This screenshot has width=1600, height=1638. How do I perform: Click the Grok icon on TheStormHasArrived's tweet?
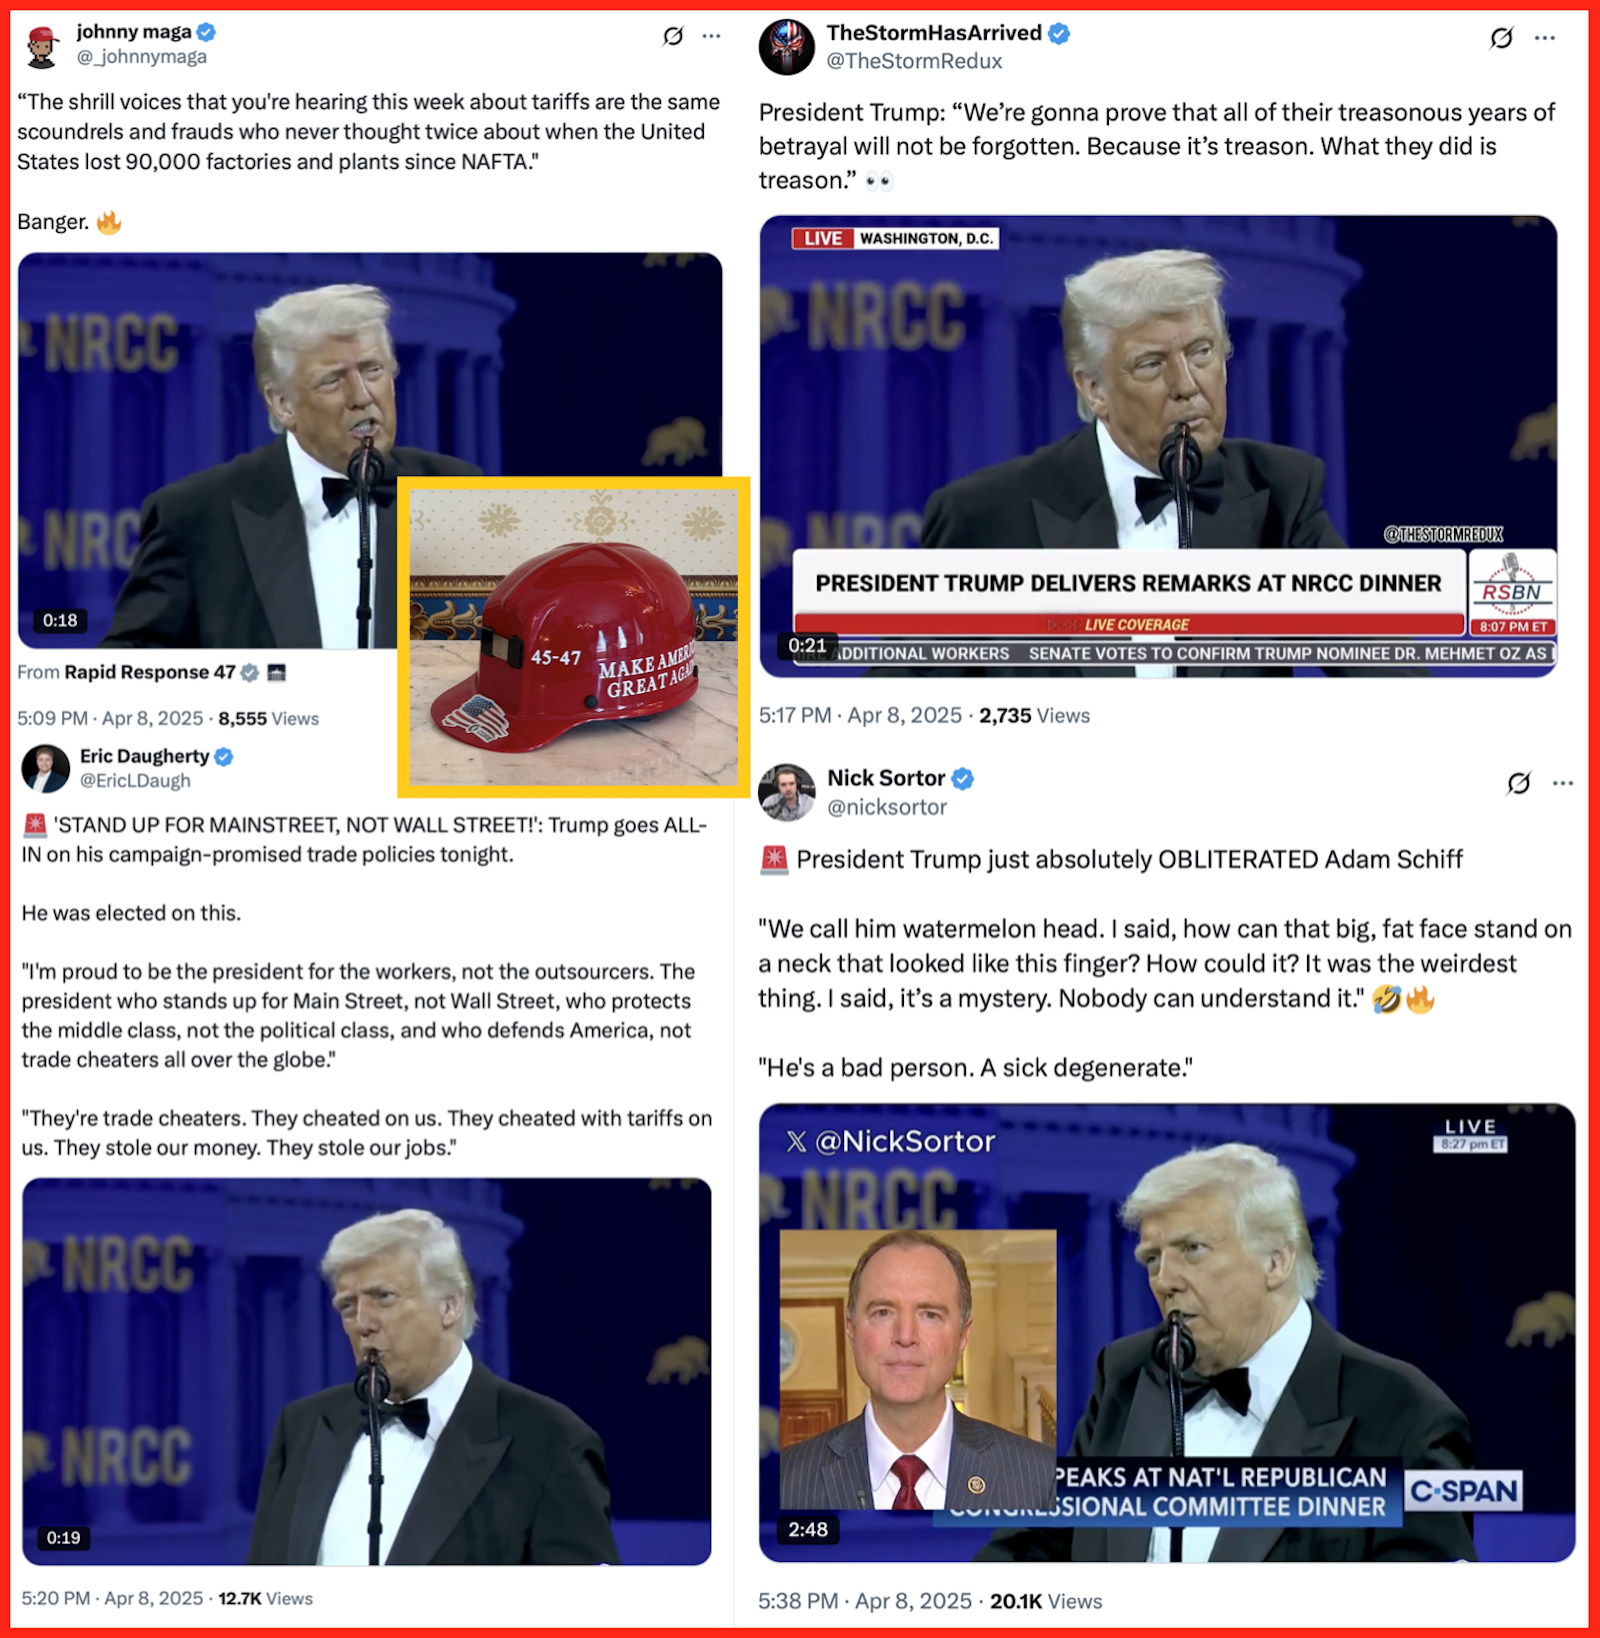(1501, 38)
